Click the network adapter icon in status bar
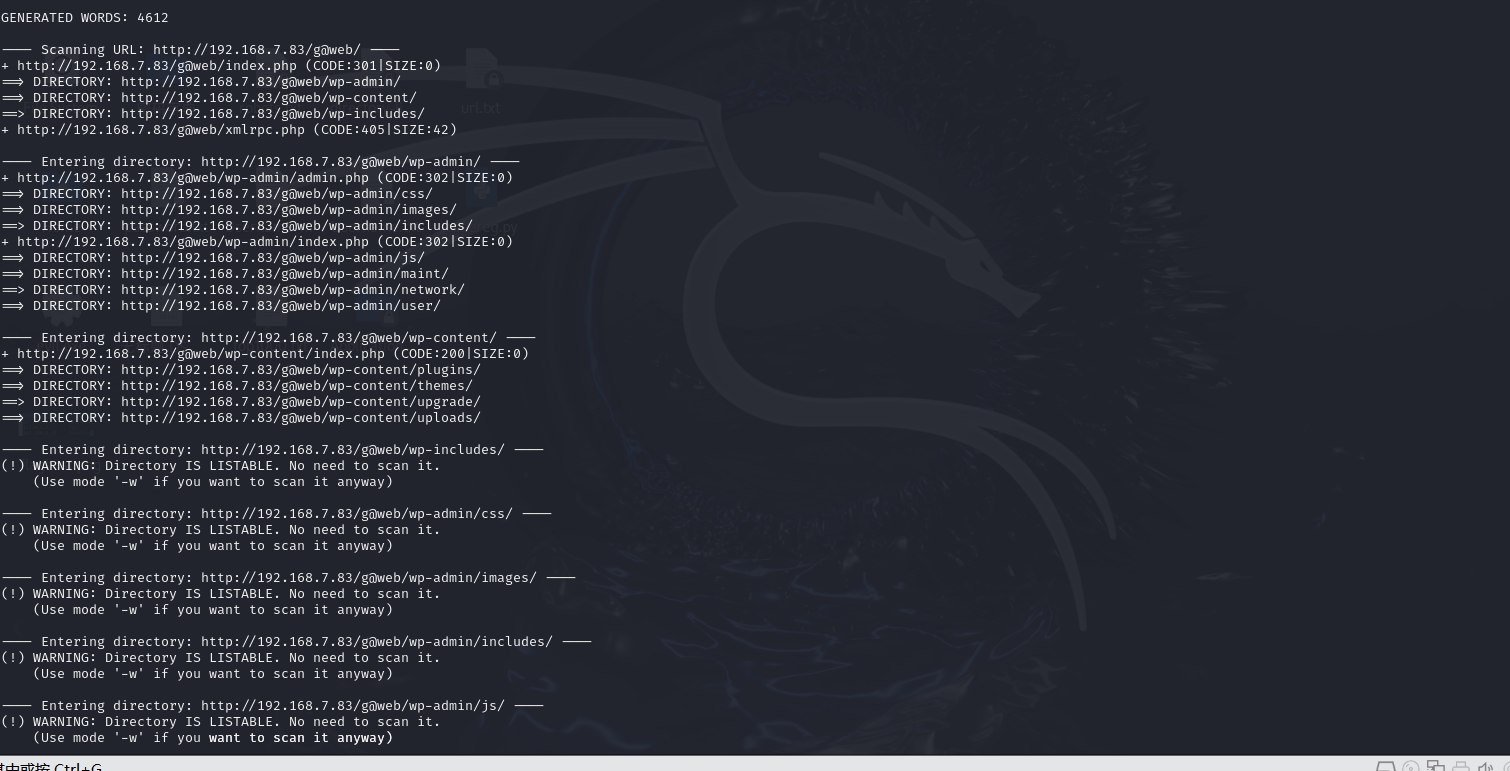This screenshot has width=1510, height=771. coord(1435,765)
